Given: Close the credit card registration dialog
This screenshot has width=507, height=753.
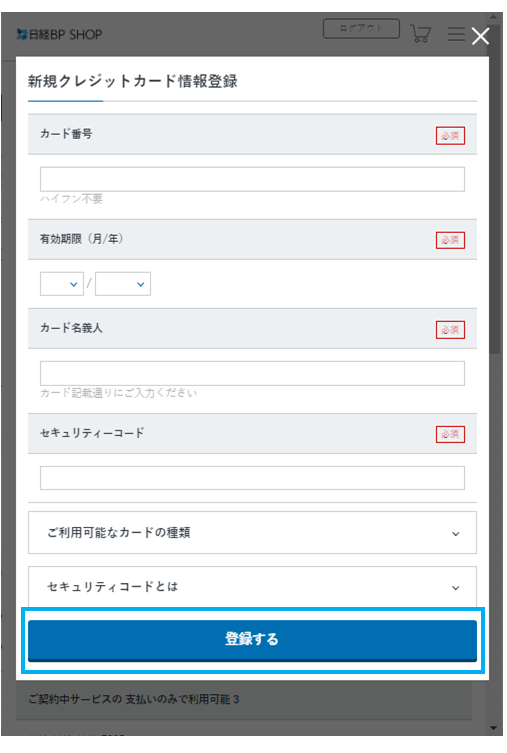Looking at the screenshot, I should point(480,36).
